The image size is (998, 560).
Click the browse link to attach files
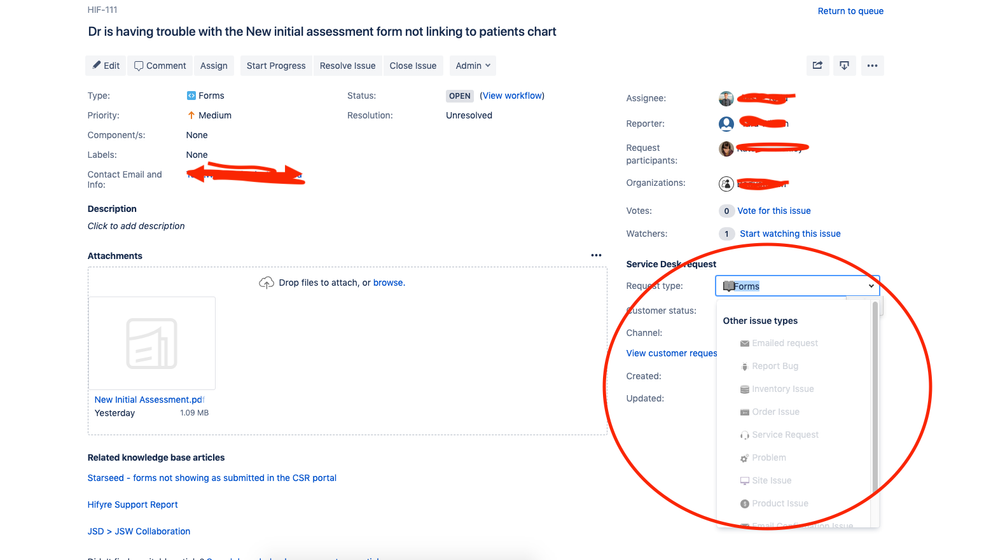coord(388,283)
